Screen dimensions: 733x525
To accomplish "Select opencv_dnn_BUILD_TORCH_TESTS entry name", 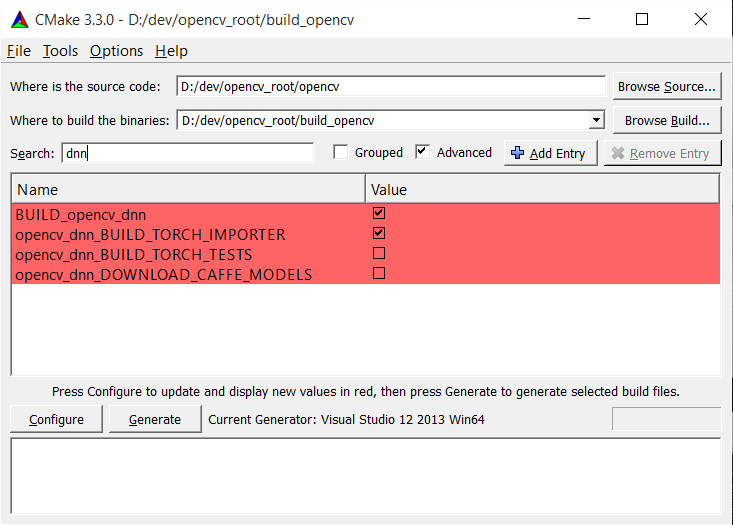I will 134,254.
